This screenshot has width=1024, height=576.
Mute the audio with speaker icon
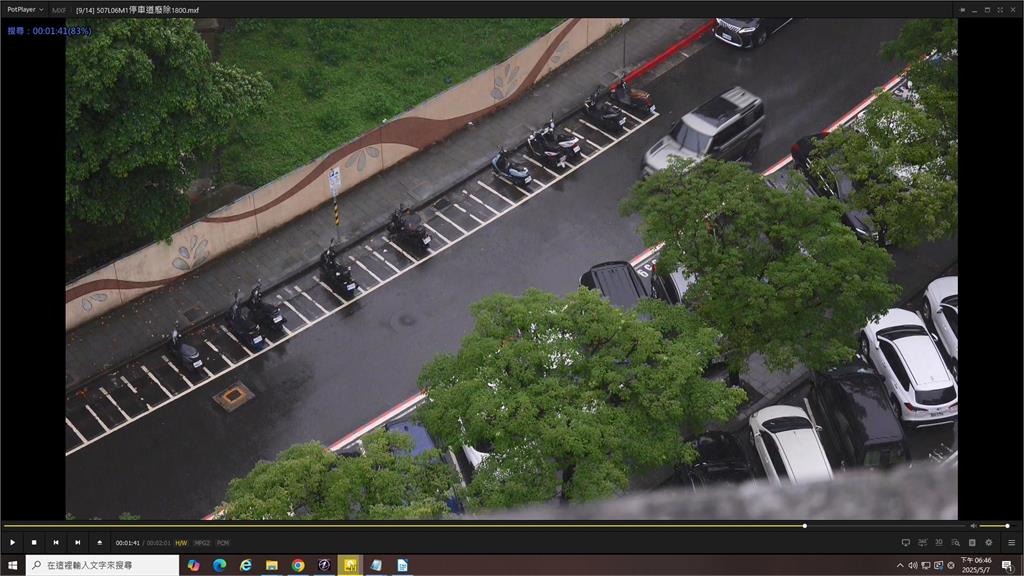(x=973, y=525)
